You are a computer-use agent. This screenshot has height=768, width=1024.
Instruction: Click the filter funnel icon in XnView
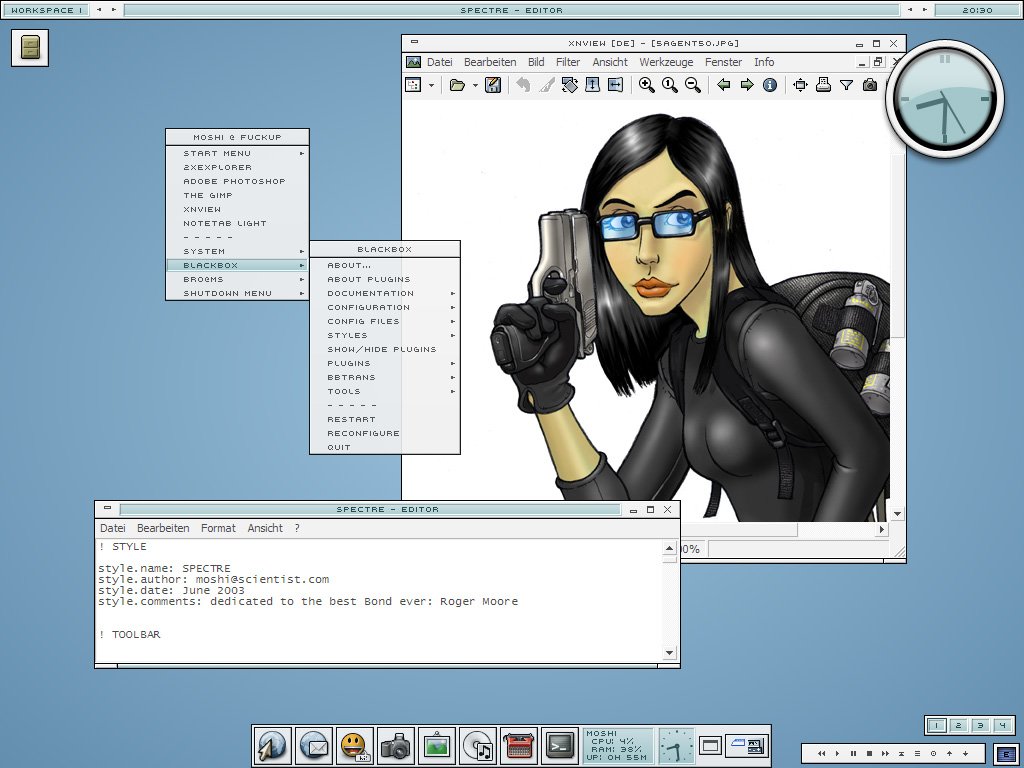coord(846,85)
